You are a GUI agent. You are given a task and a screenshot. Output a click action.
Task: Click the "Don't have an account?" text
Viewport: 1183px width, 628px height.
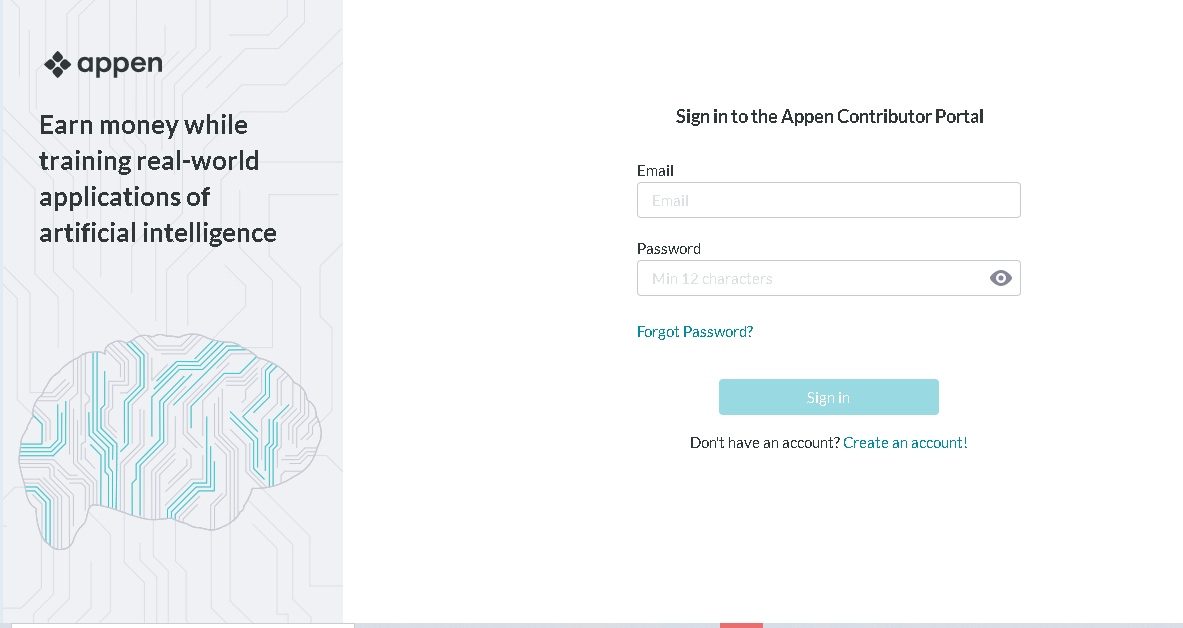(x=764, y=442)
